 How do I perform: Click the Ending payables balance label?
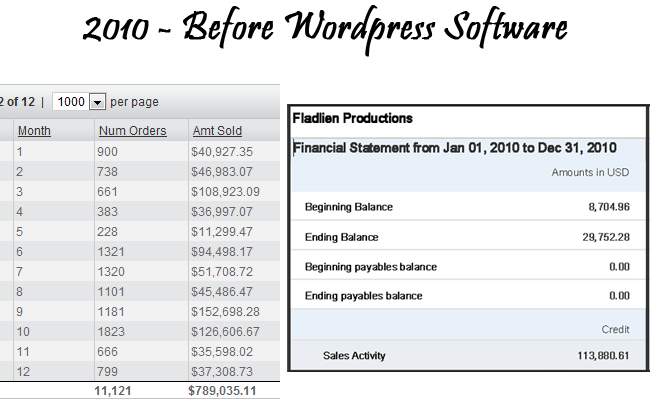coord(363,296)
